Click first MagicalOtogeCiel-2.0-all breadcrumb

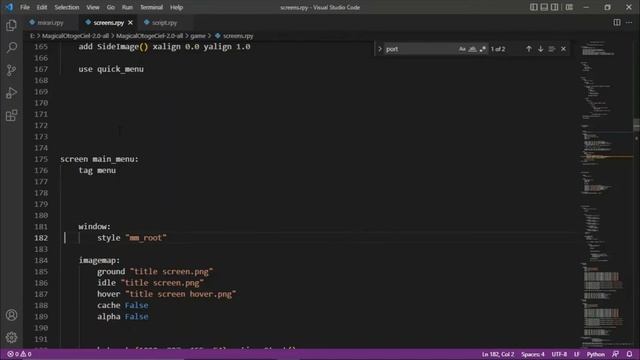[76, 36]
